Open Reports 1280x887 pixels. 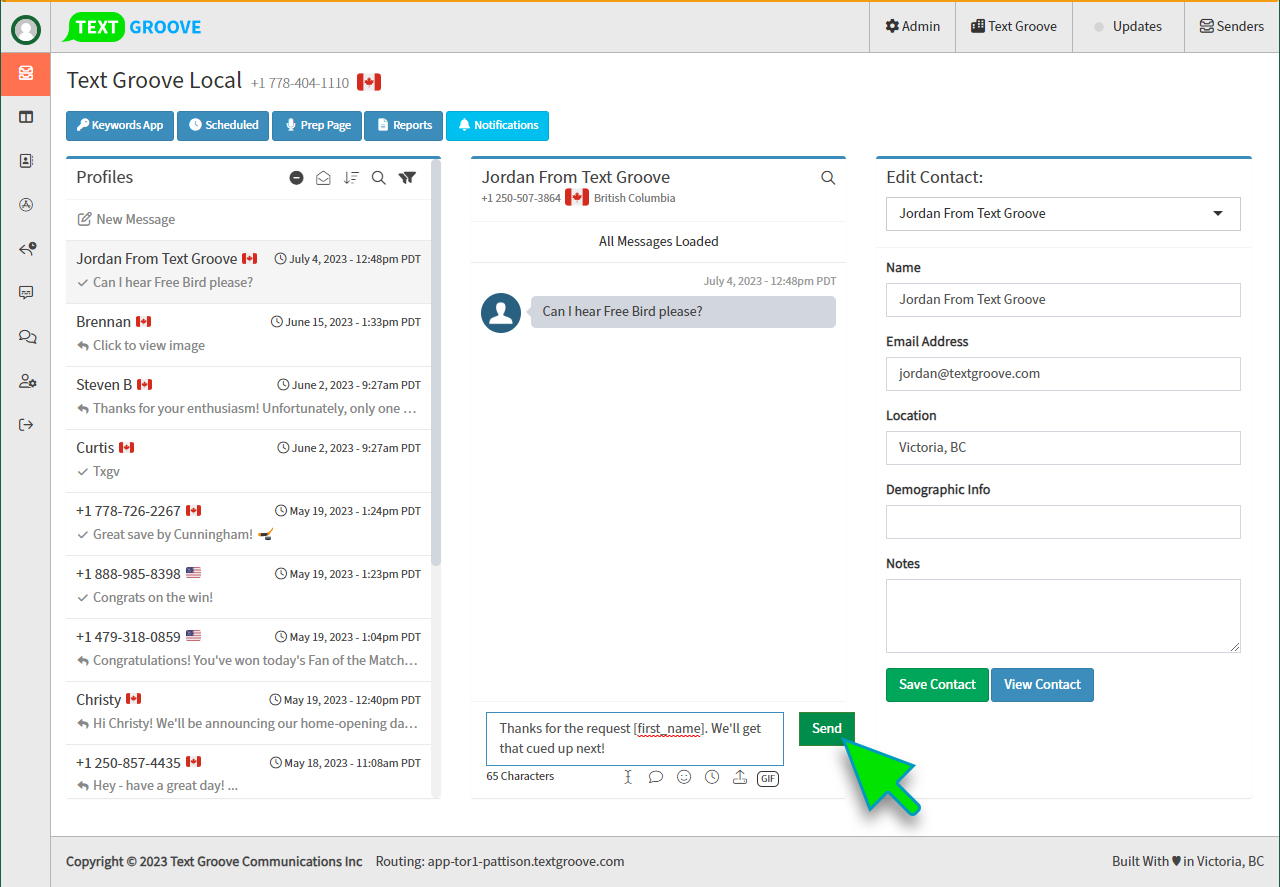tap(404, 126)
